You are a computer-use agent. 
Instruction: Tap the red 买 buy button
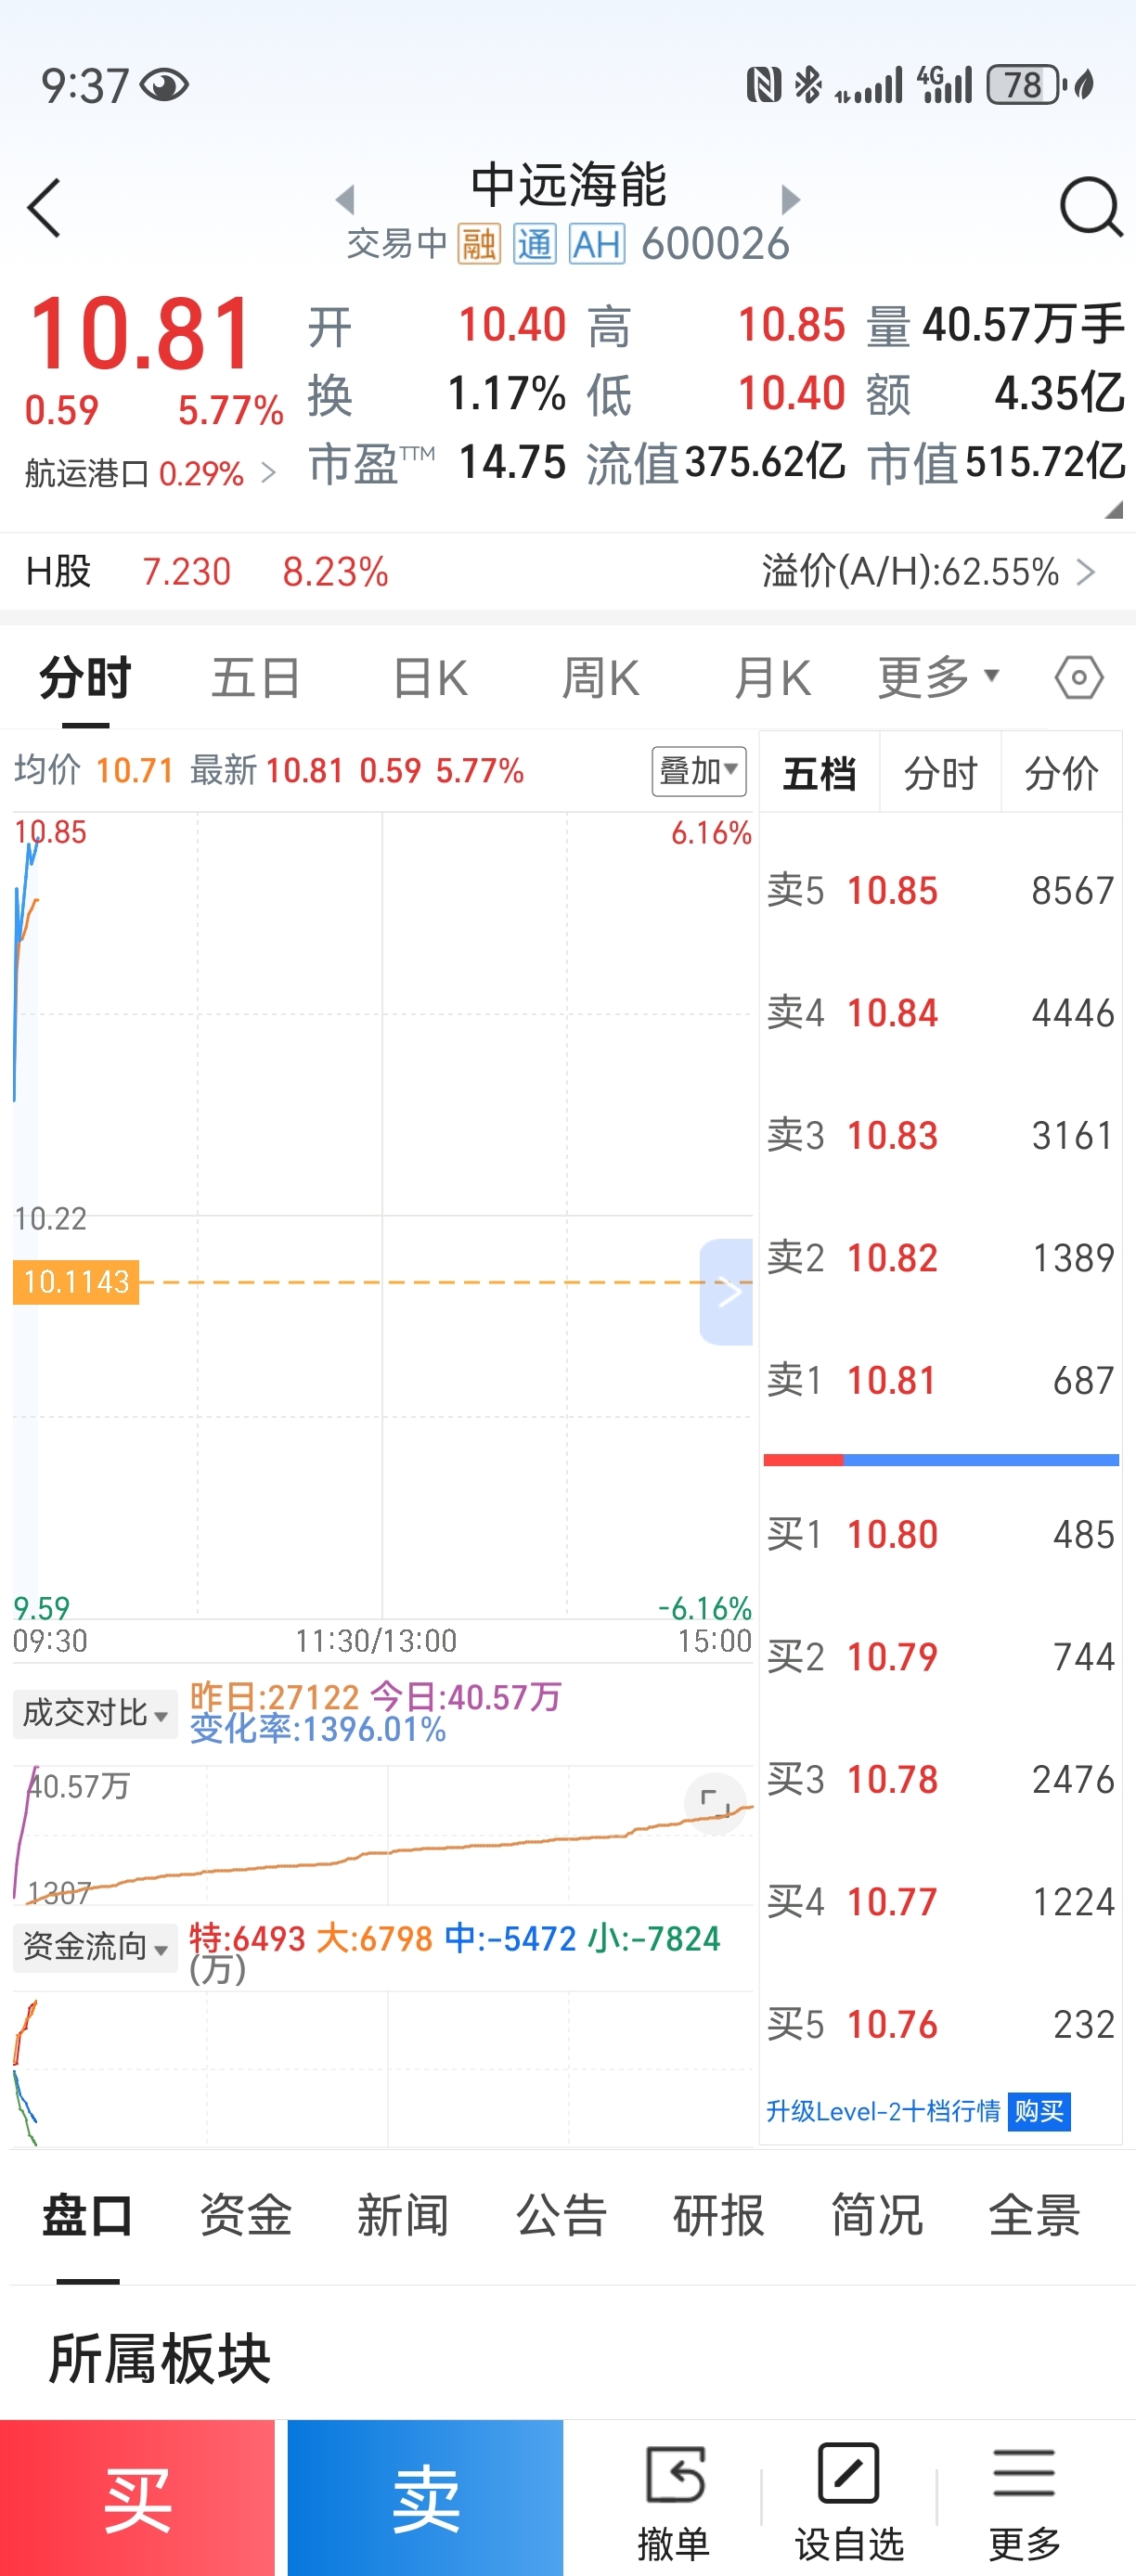[137, 2498]
